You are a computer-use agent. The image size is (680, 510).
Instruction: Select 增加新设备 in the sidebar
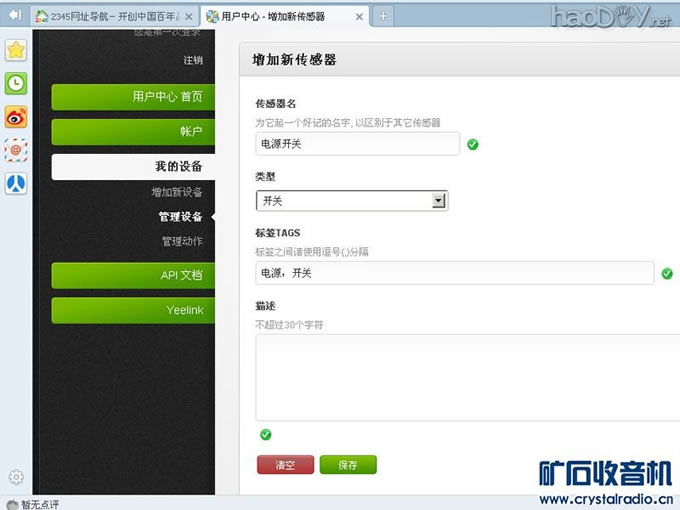pos(177,192)
